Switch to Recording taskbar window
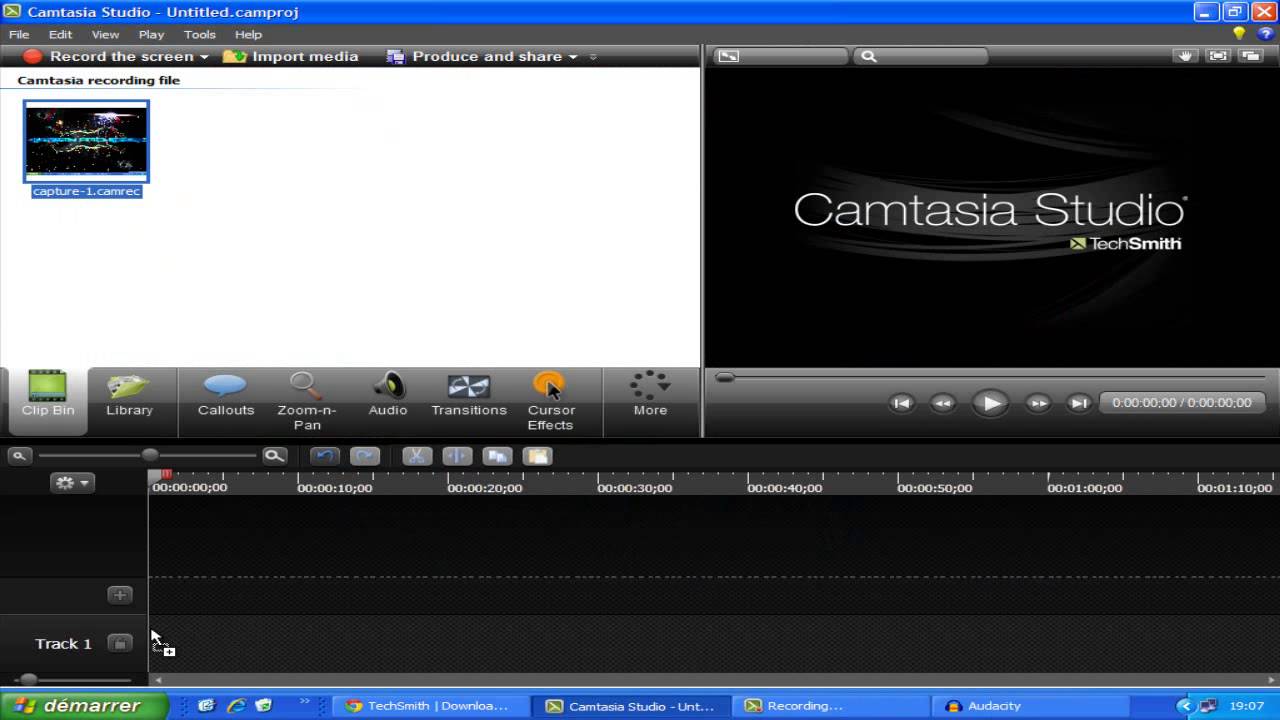This screenshot has height=720, width=1280. click(x=829, y=706)
